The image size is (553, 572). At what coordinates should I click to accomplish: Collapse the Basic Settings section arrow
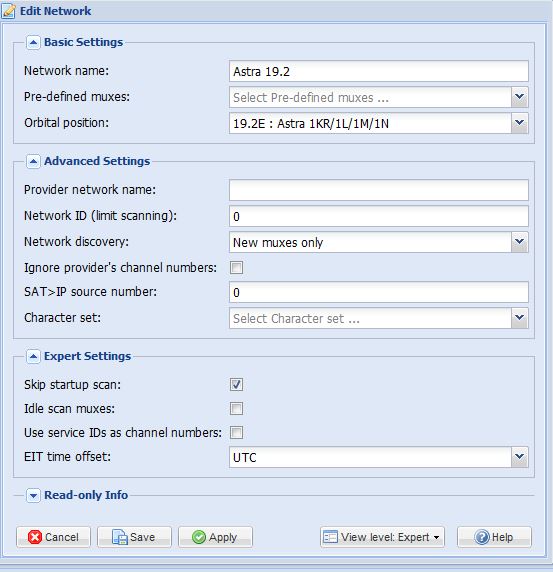tap(33, 42)
